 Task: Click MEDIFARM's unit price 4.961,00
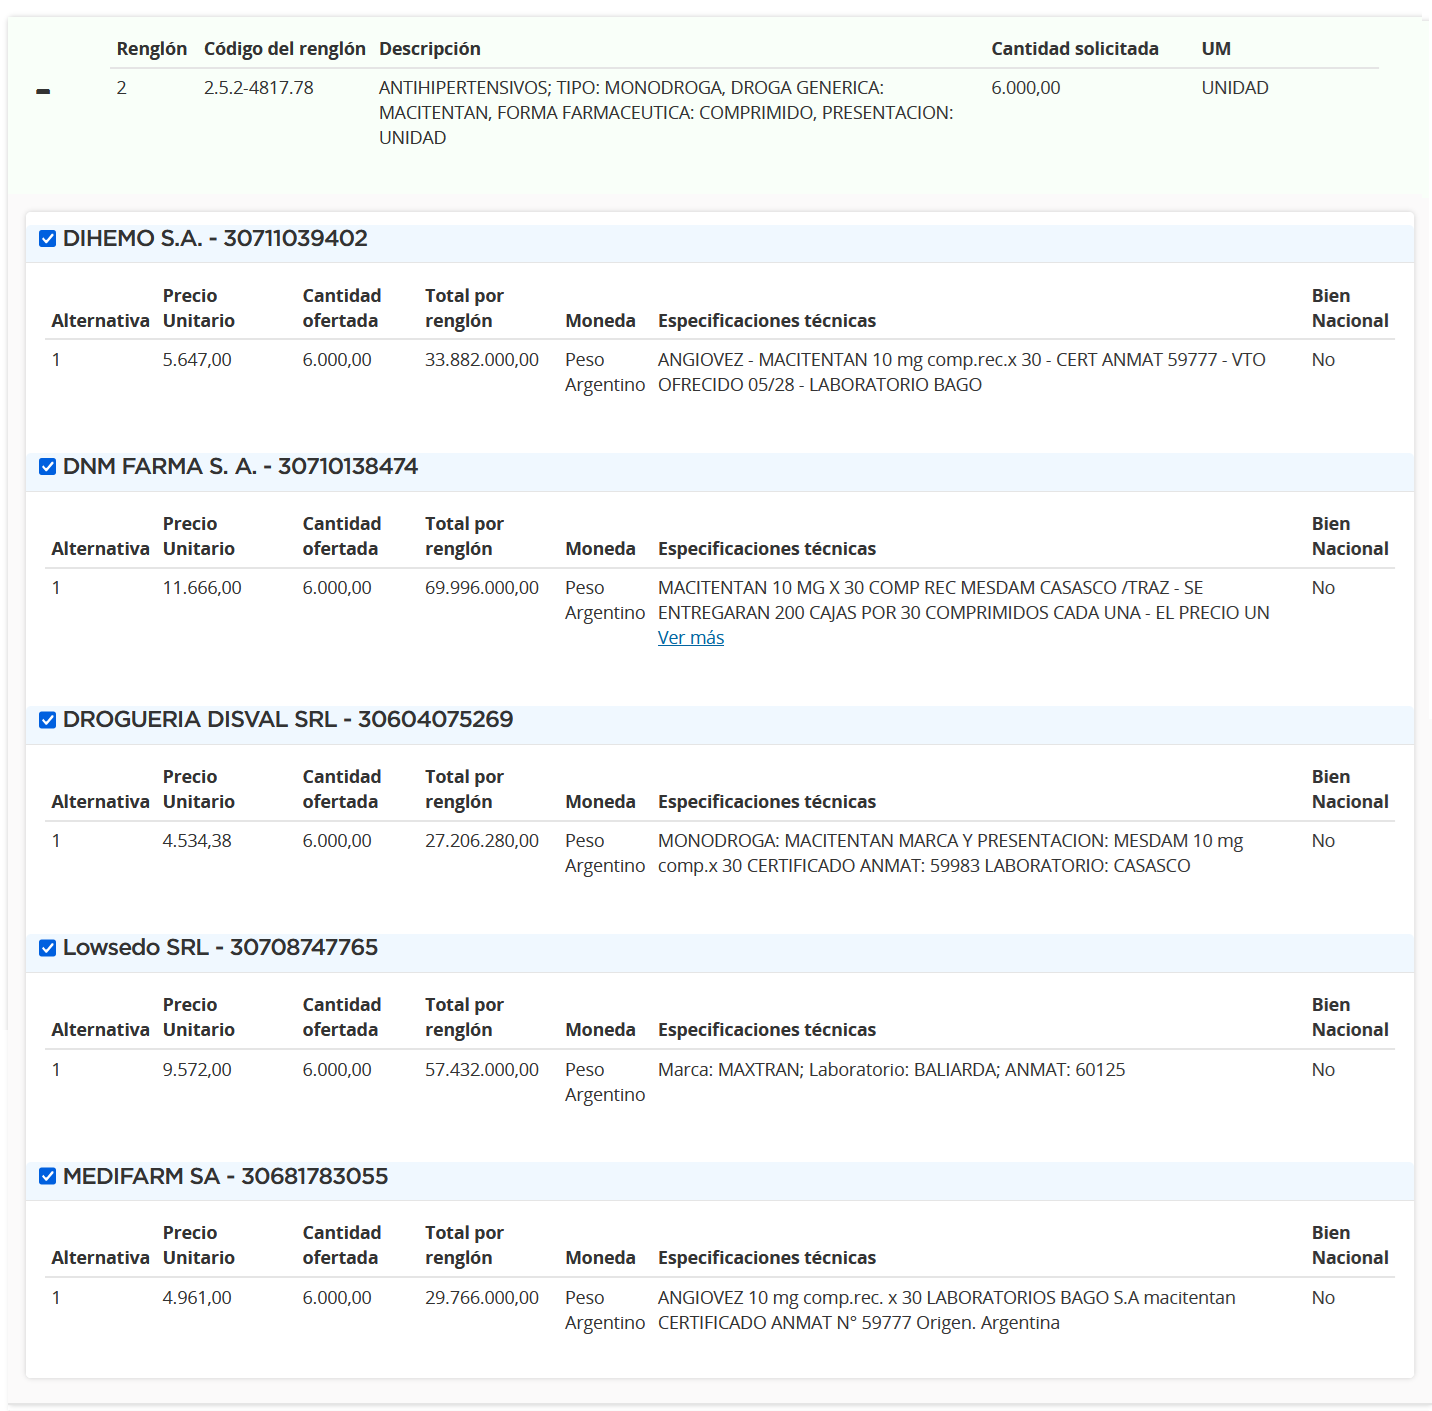click(x=197, y=1298)
